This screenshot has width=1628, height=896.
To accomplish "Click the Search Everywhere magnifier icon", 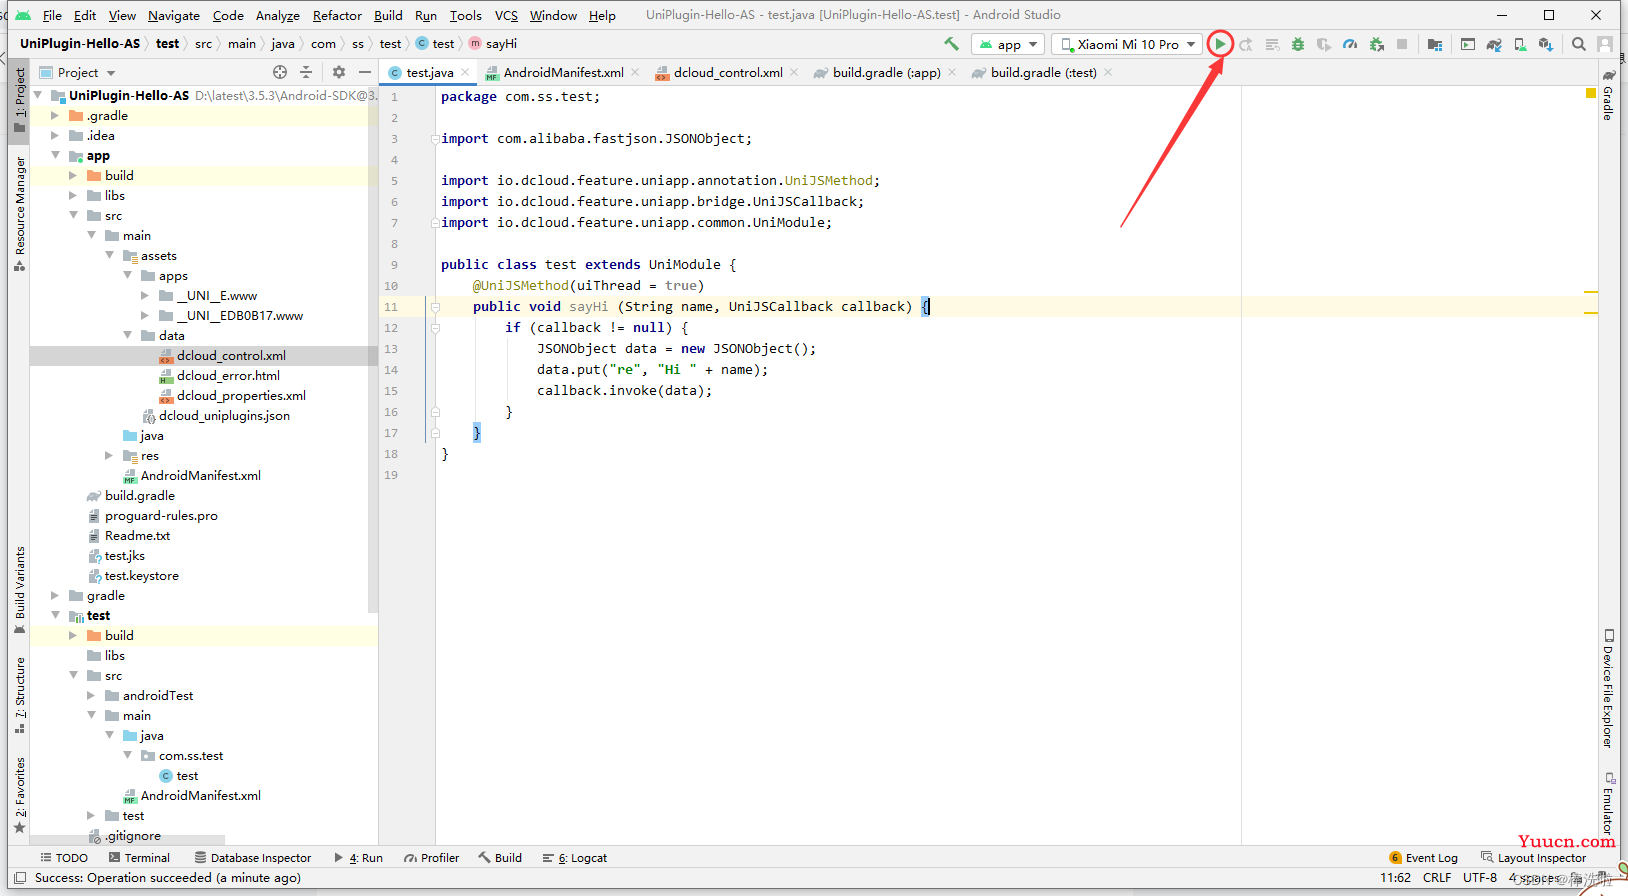I will 1579,44.
